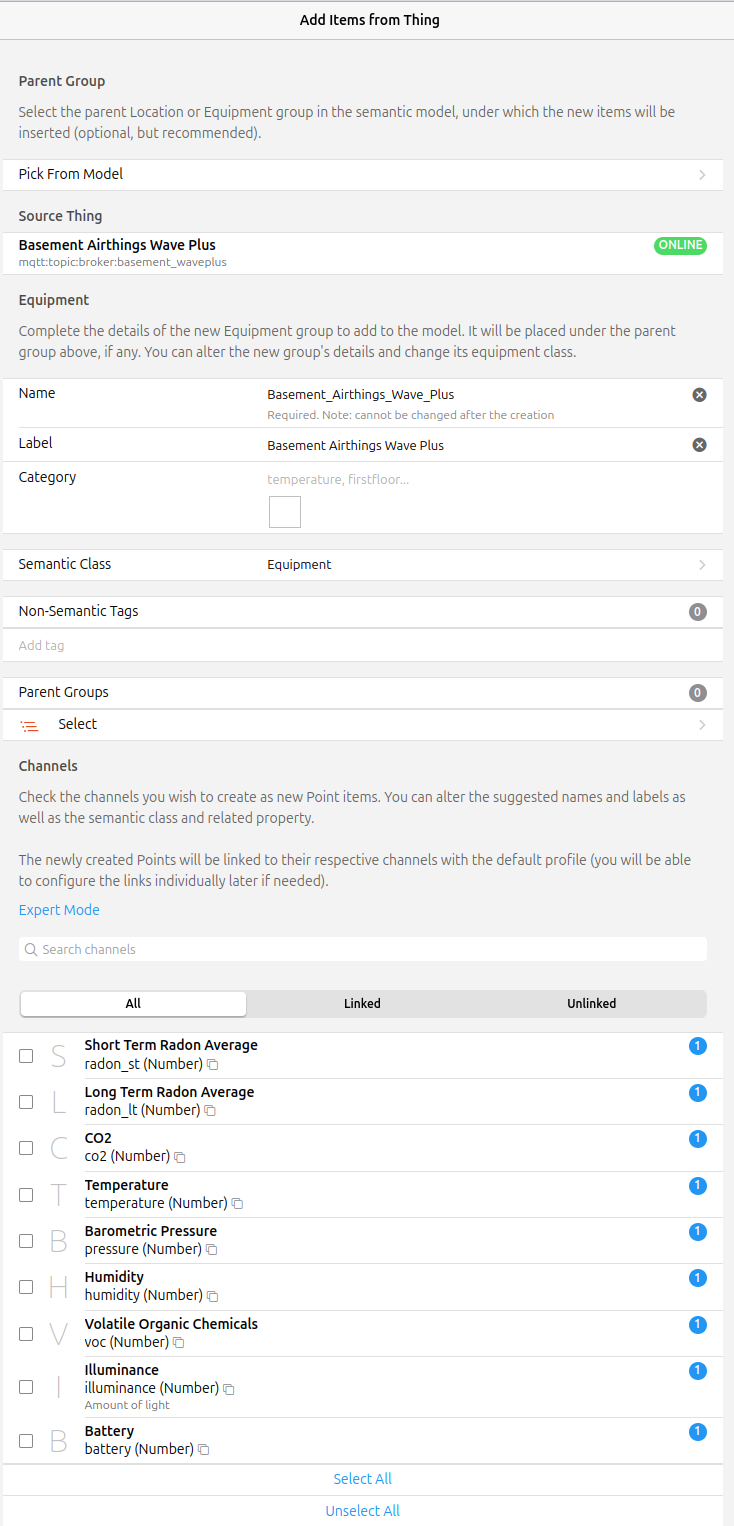Copy the temperature channel ID
The height and width of the screenshot is (1526, 734).
pos(237,1204)
